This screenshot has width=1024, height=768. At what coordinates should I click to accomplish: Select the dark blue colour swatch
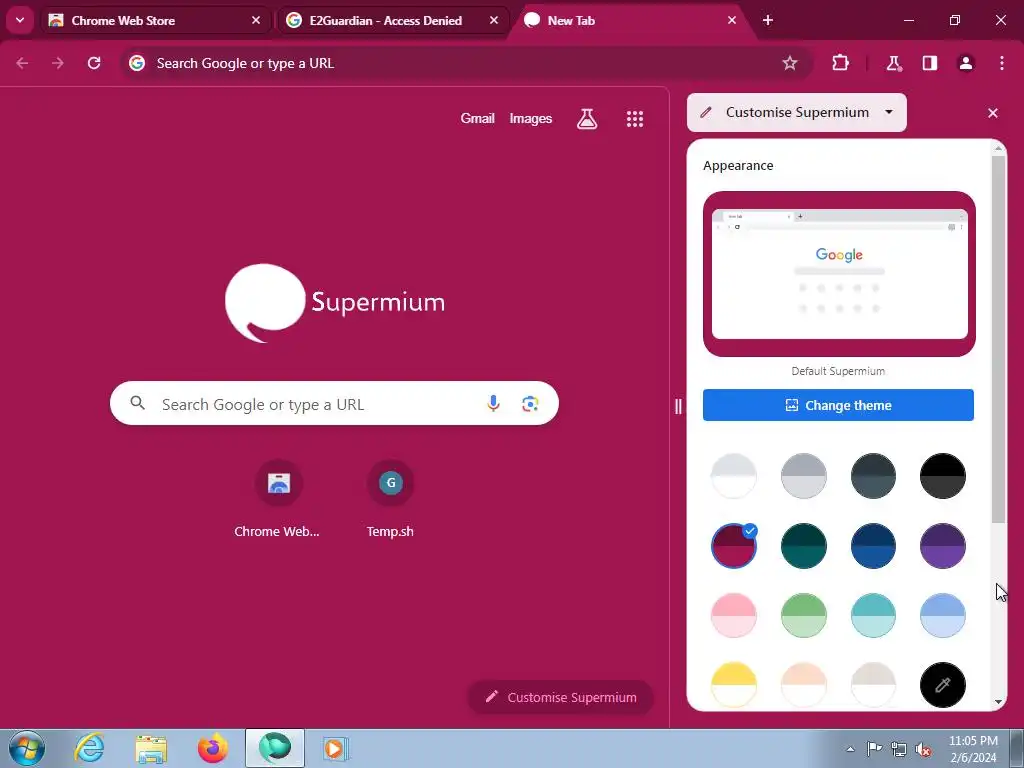pyautogui.click(x=873, y=545)
